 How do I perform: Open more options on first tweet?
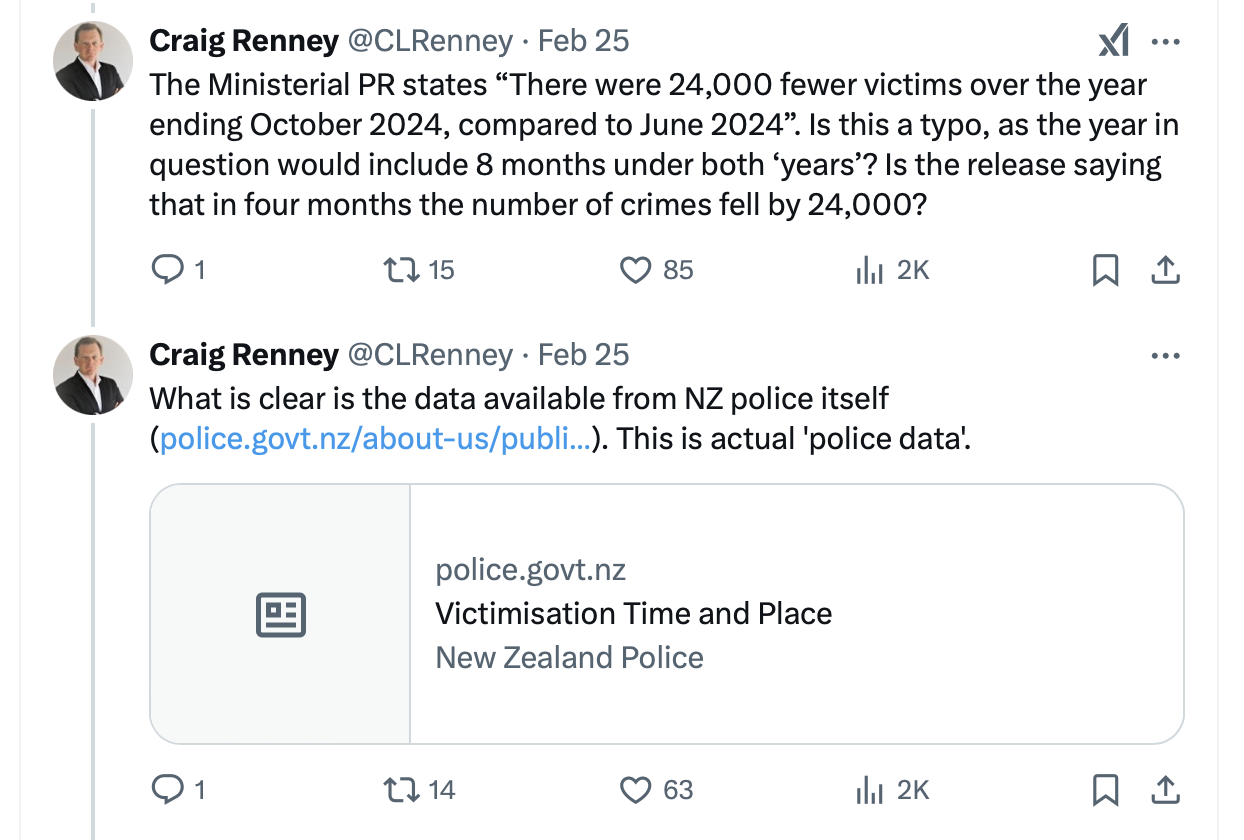point(1166,41)
